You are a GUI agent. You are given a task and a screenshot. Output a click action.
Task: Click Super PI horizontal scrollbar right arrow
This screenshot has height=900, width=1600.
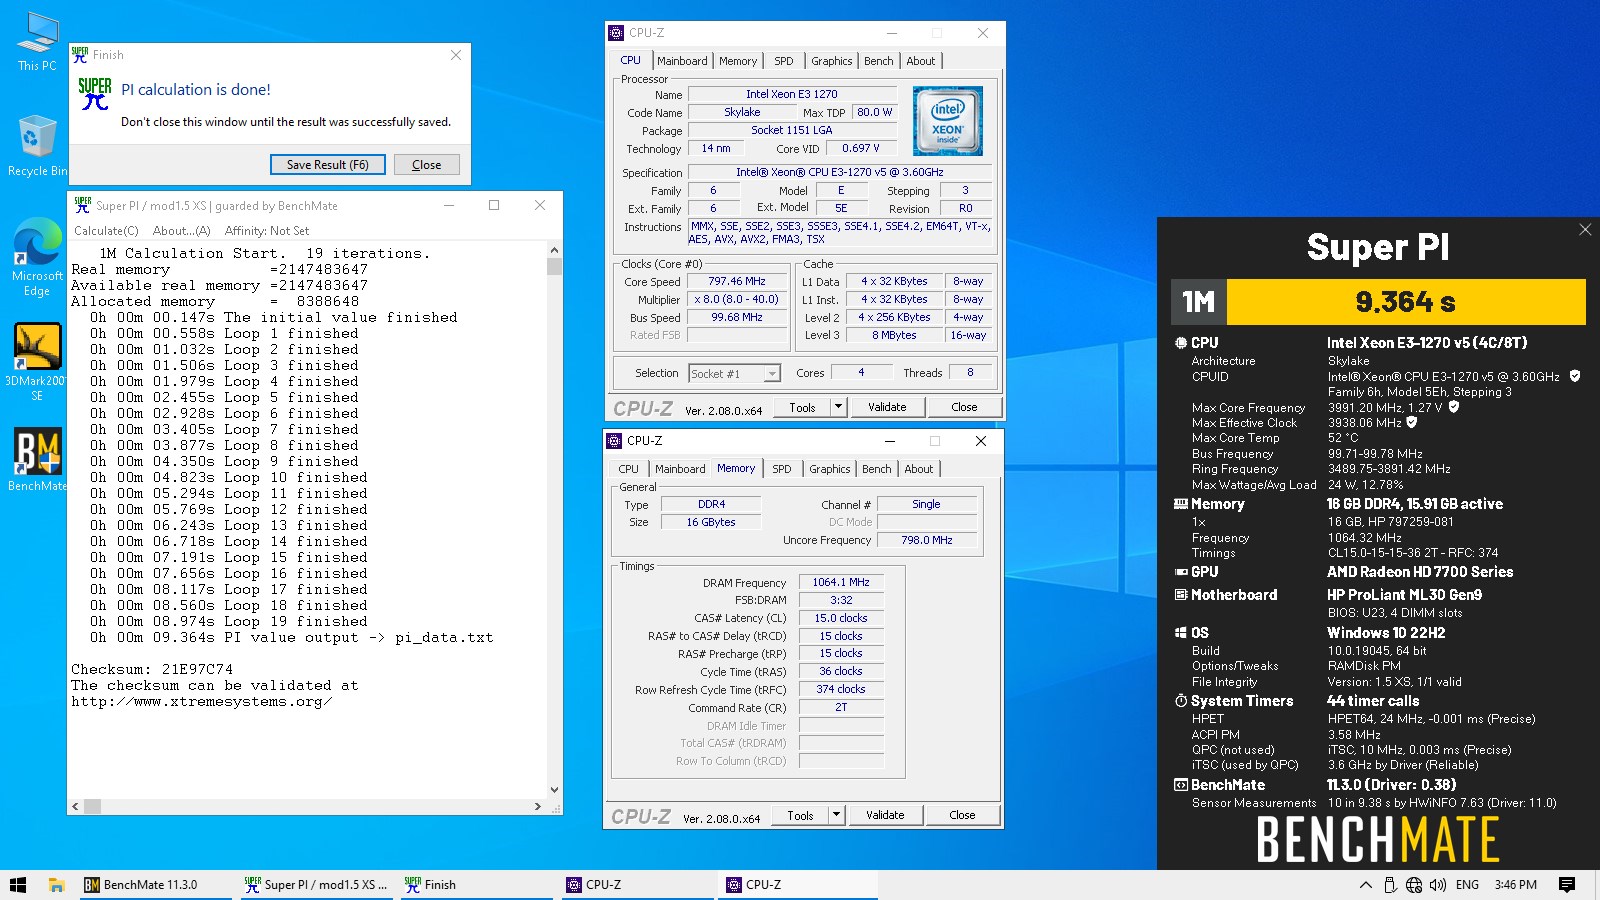tap(538, 806)
